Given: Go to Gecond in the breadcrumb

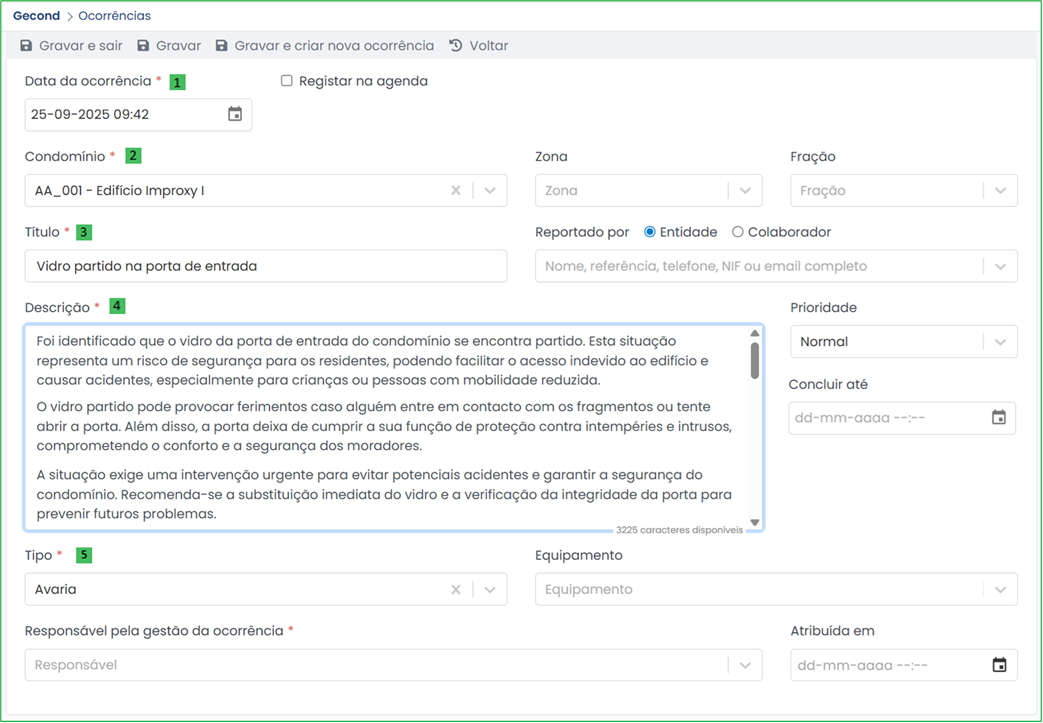Looking at the screenshot, I should 36,16.
